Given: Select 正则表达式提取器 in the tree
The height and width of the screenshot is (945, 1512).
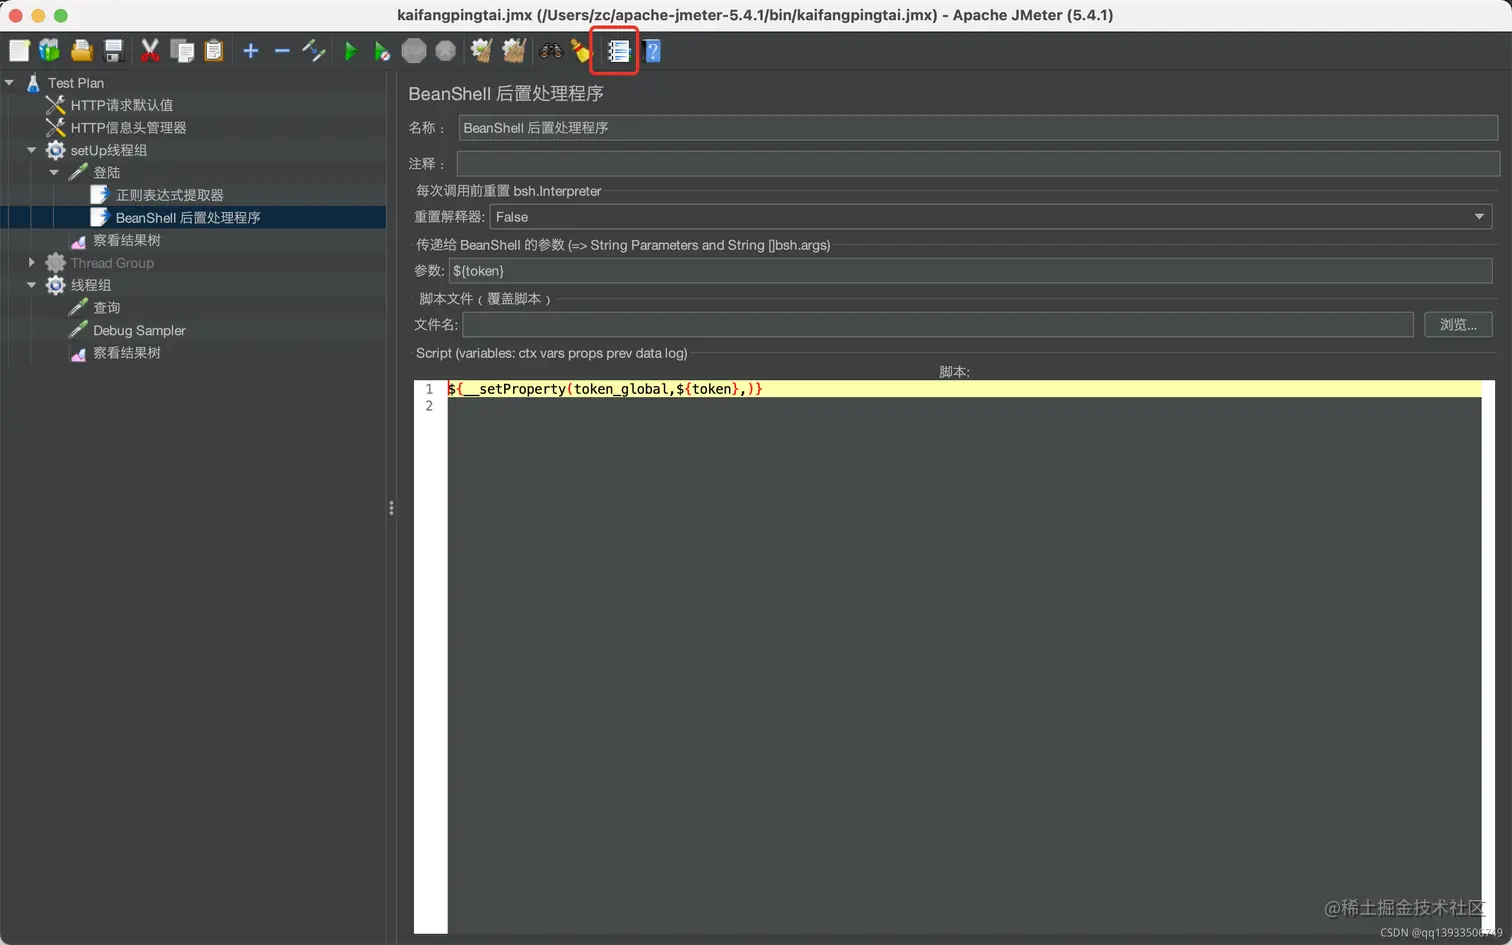Looking at the screenshot, I should tap(169, 195).
